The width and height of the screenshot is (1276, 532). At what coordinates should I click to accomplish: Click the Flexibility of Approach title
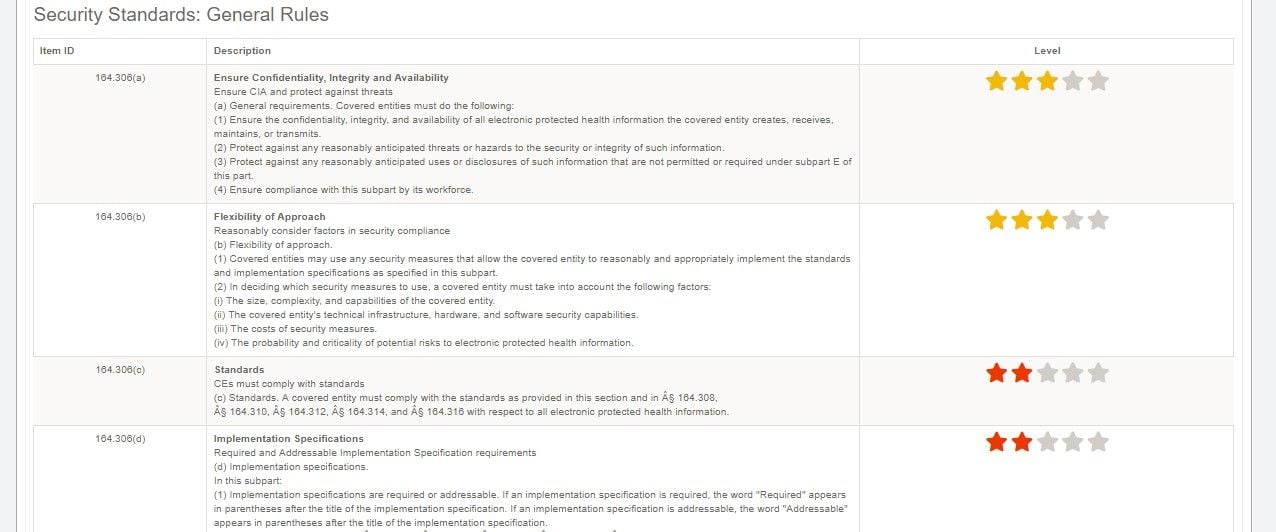269,217
